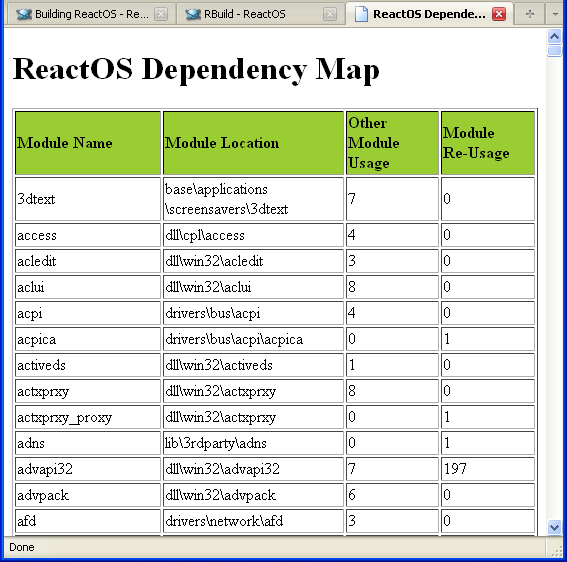
Task: Click the Dependency Map tab page icon
Action: [x=361, y=14]
